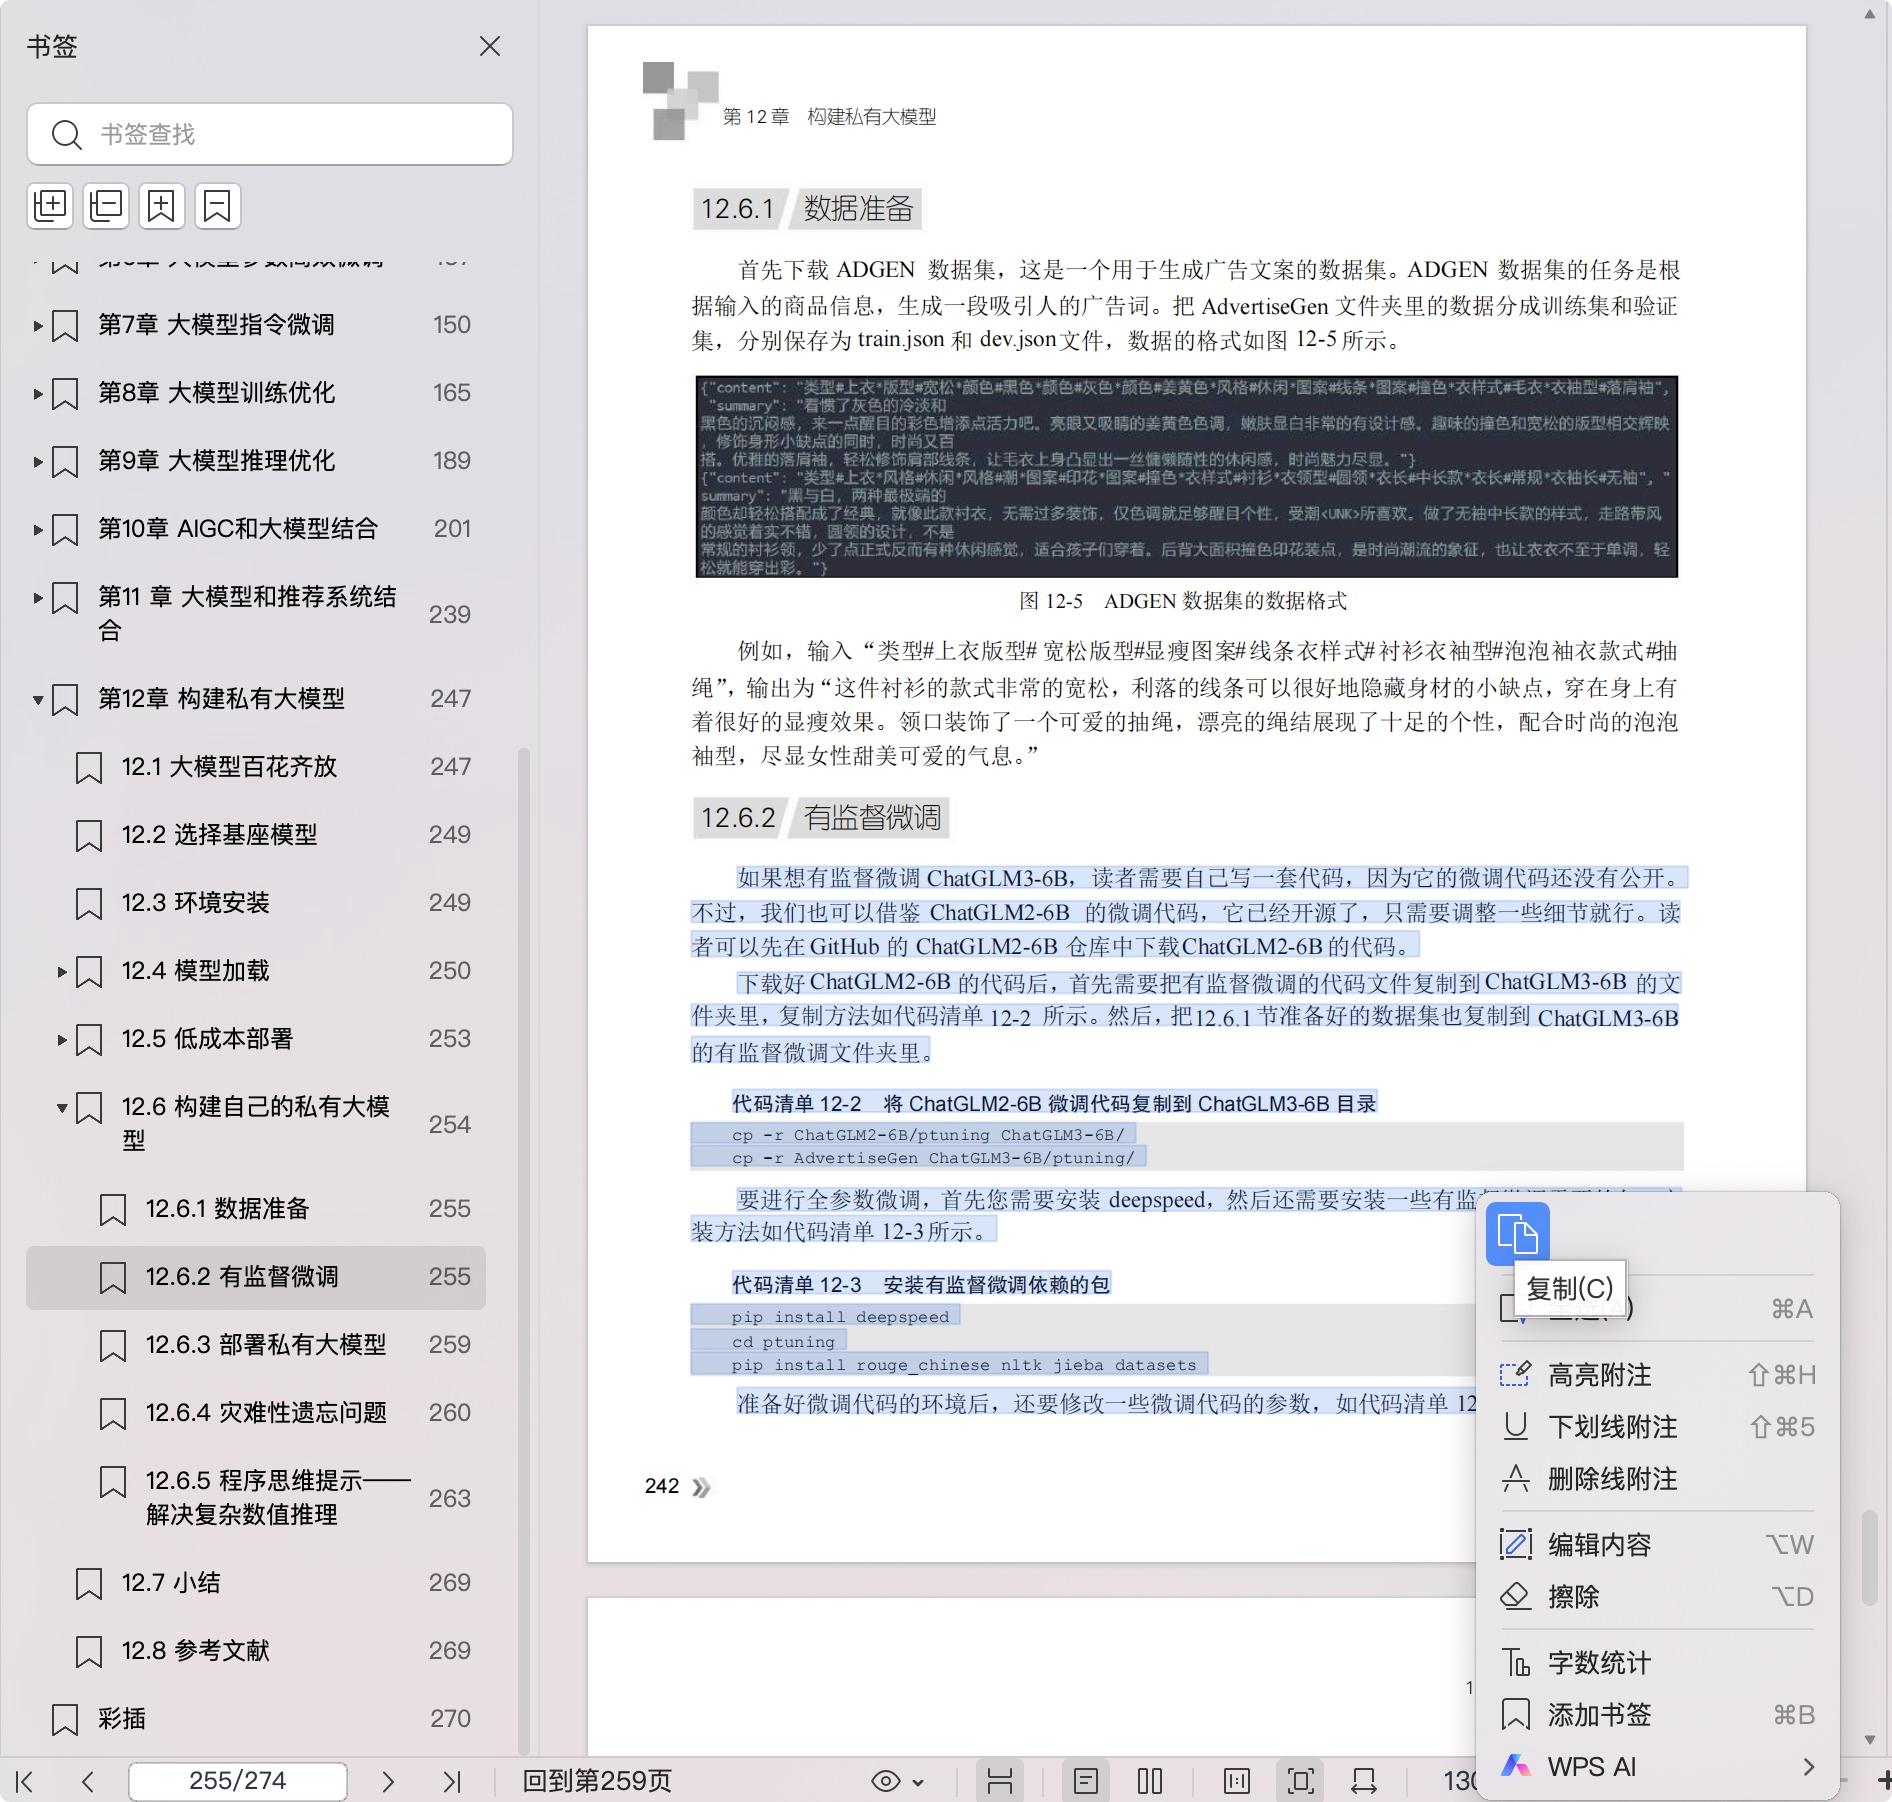Viewport: 1892px width, 1802px height.
Task: Toggle fit-page display mode
Action: 1300,1781
